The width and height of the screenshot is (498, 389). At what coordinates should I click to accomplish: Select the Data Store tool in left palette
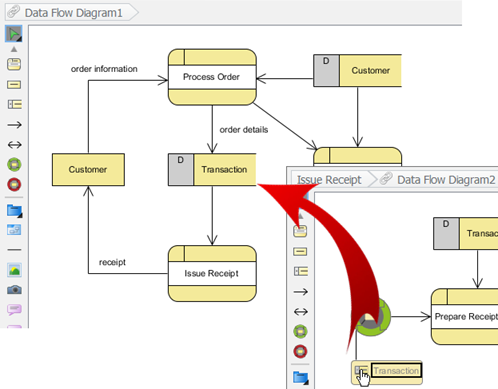14,105
